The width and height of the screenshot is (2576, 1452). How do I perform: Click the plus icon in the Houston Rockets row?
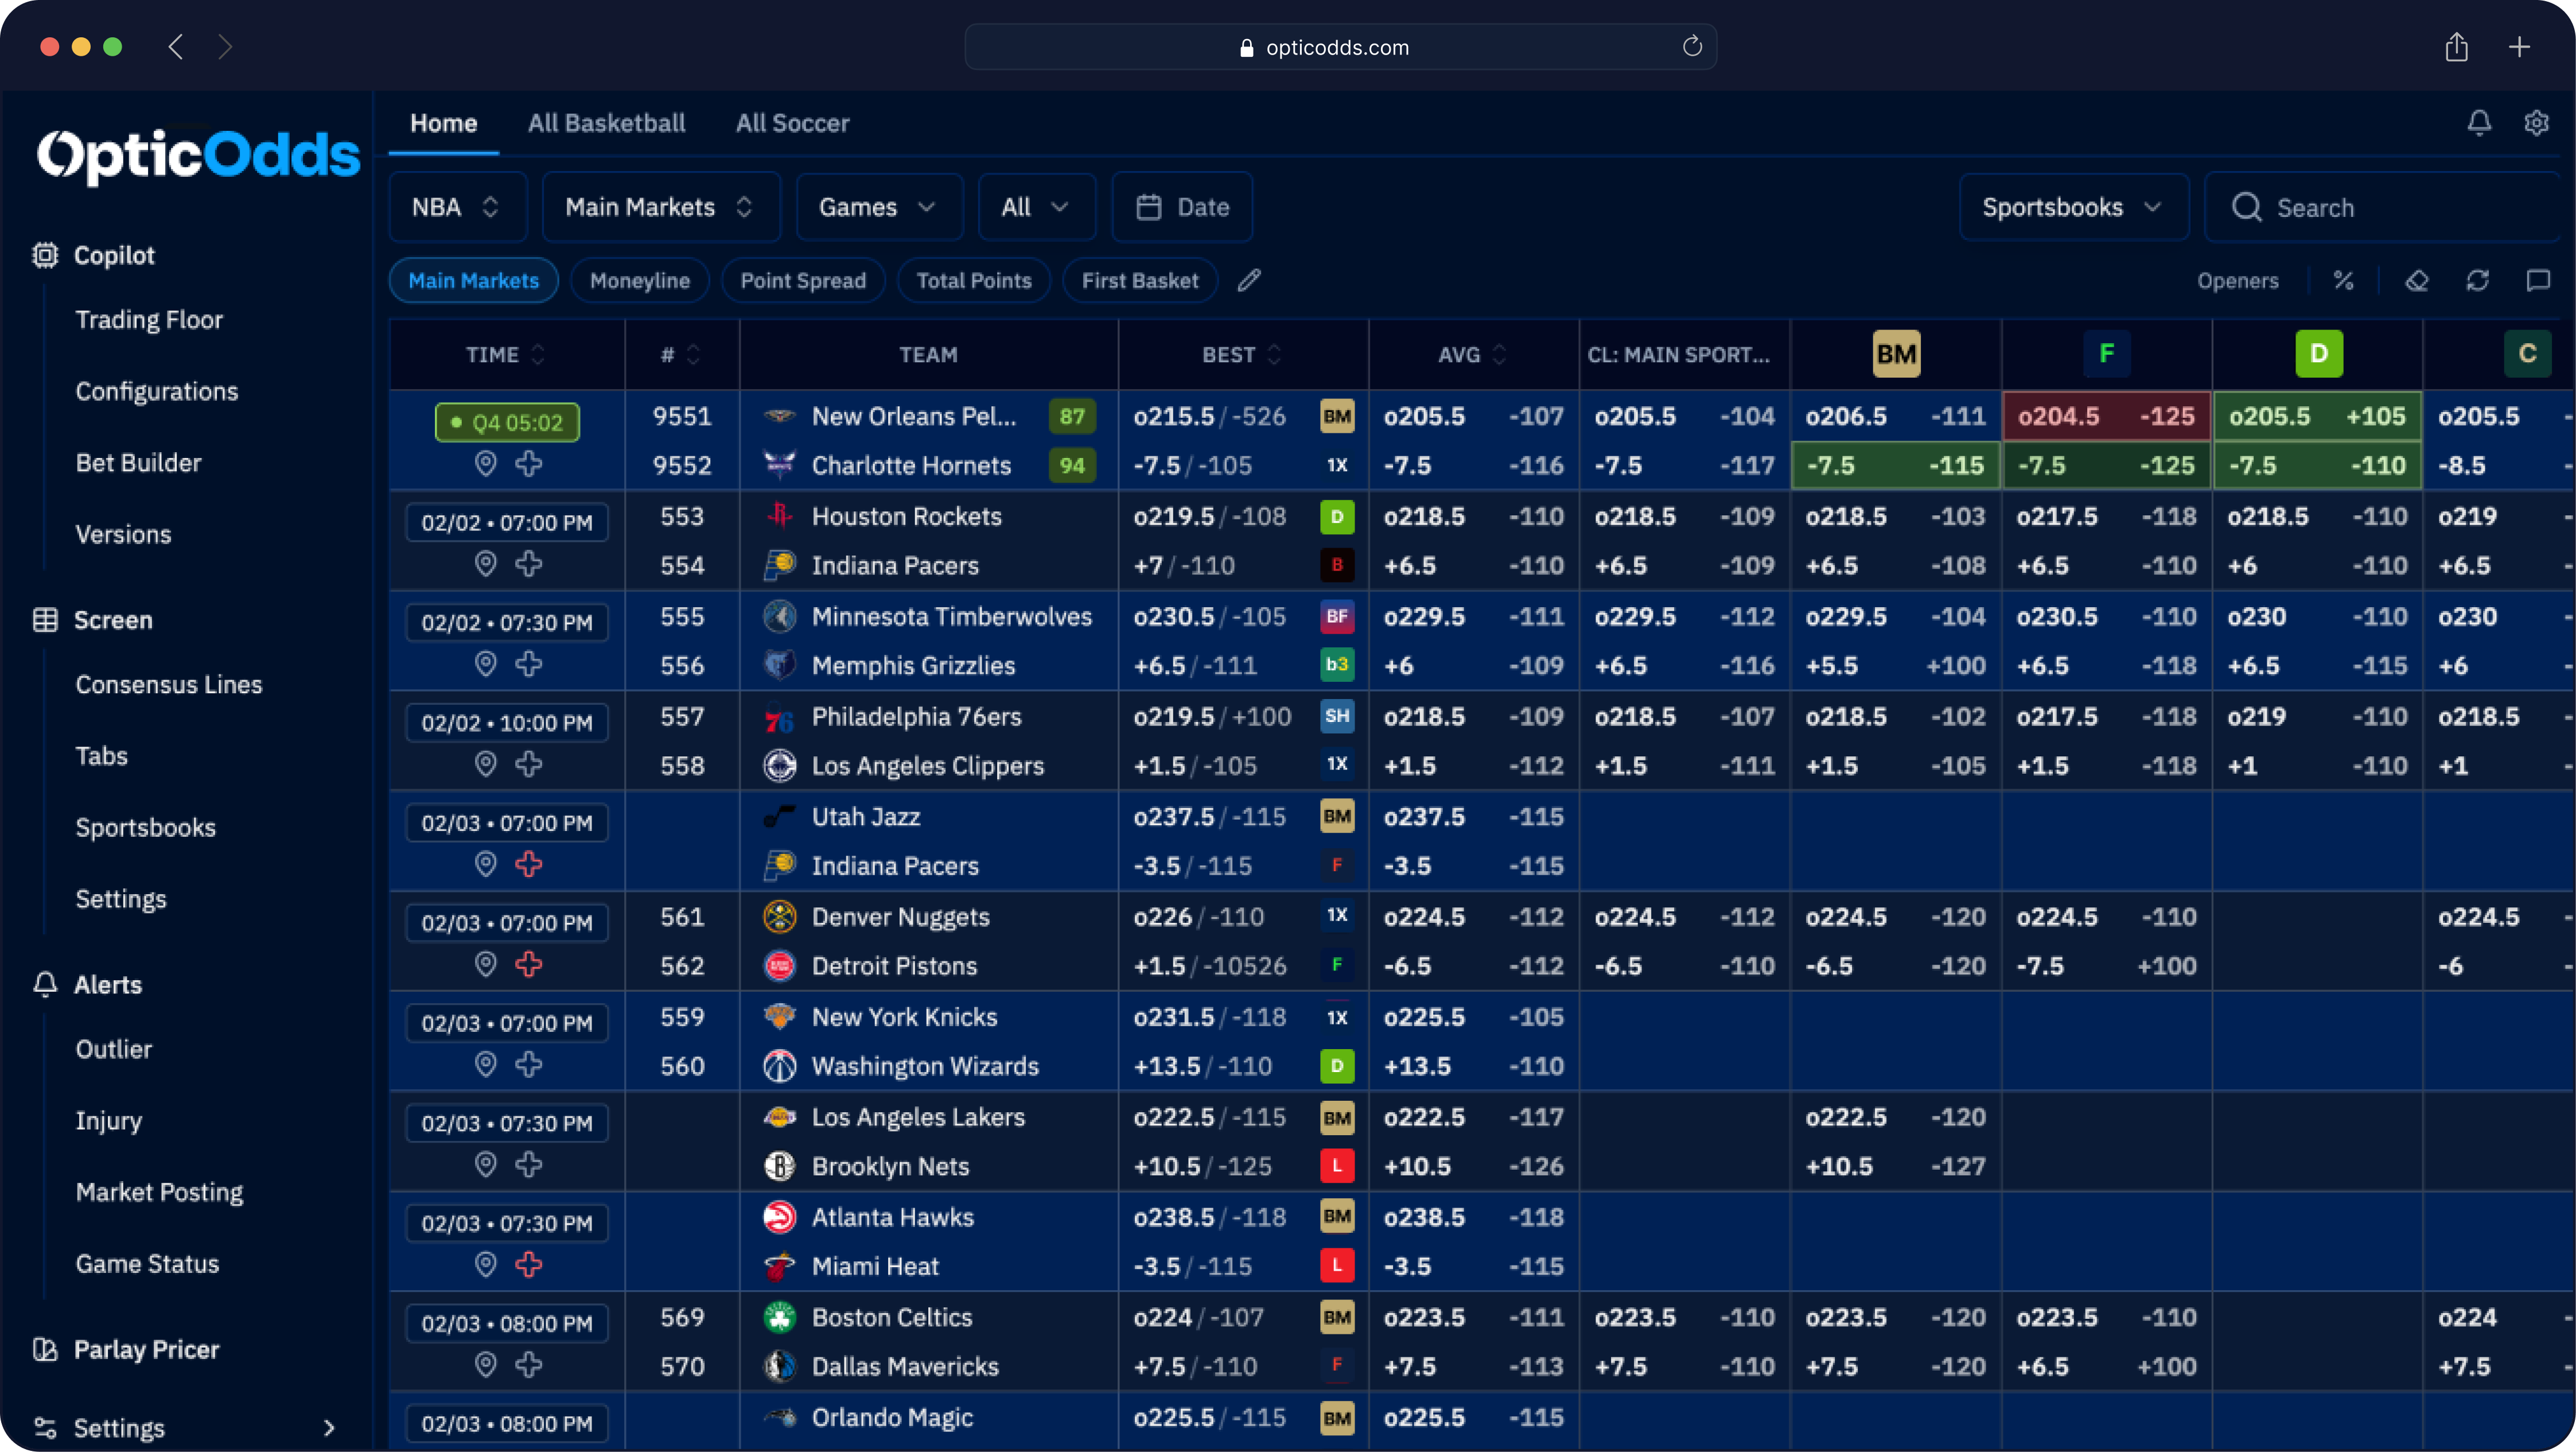[529, 564]
